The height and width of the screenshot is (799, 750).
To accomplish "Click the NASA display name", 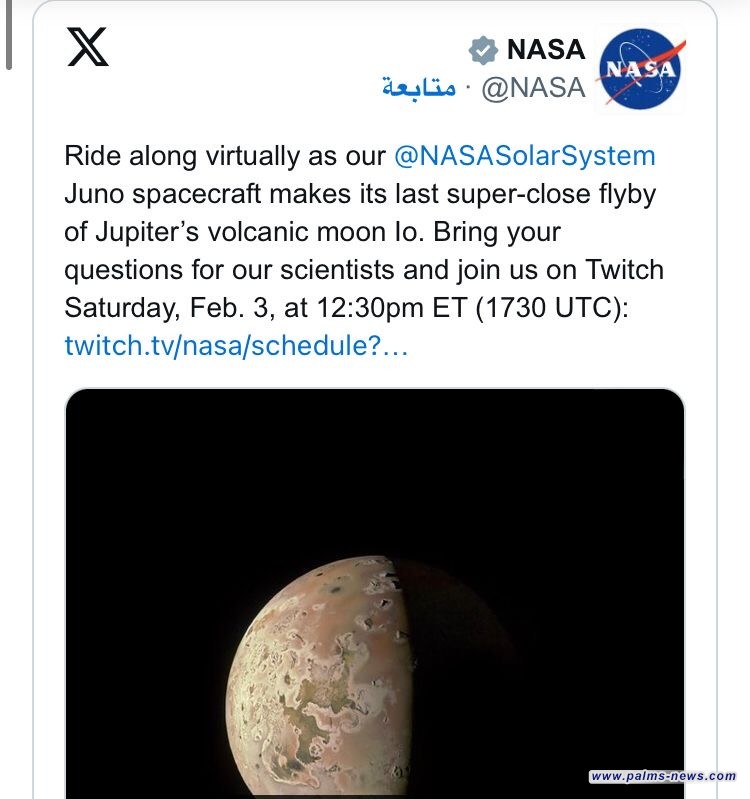I will click(x=544, y=49).
